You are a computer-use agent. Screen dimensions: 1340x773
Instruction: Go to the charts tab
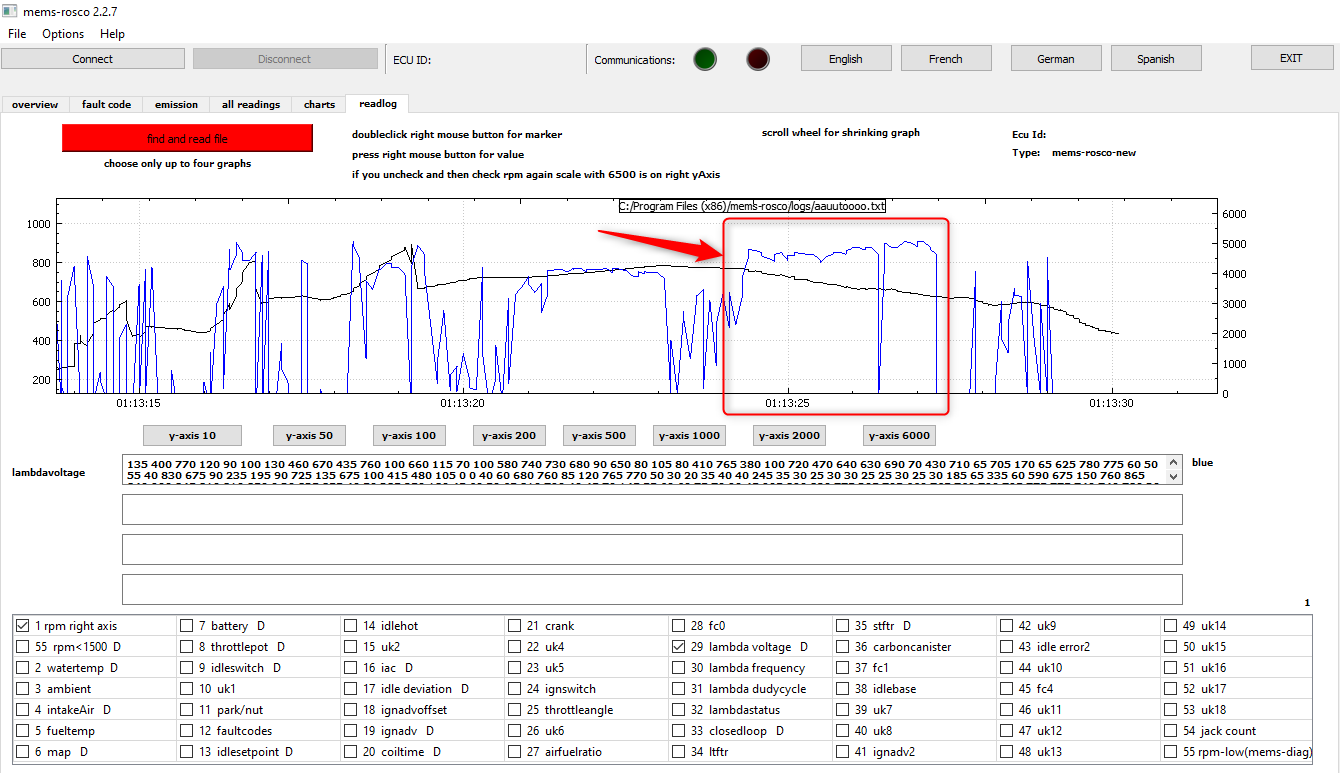(319, 104)
